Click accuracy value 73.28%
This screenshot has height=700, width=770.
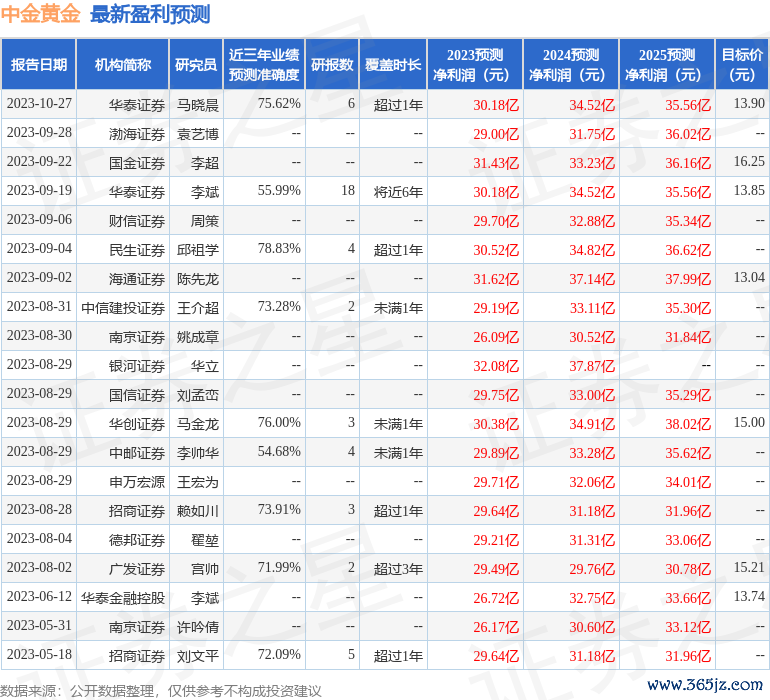[x=279, y=307]
